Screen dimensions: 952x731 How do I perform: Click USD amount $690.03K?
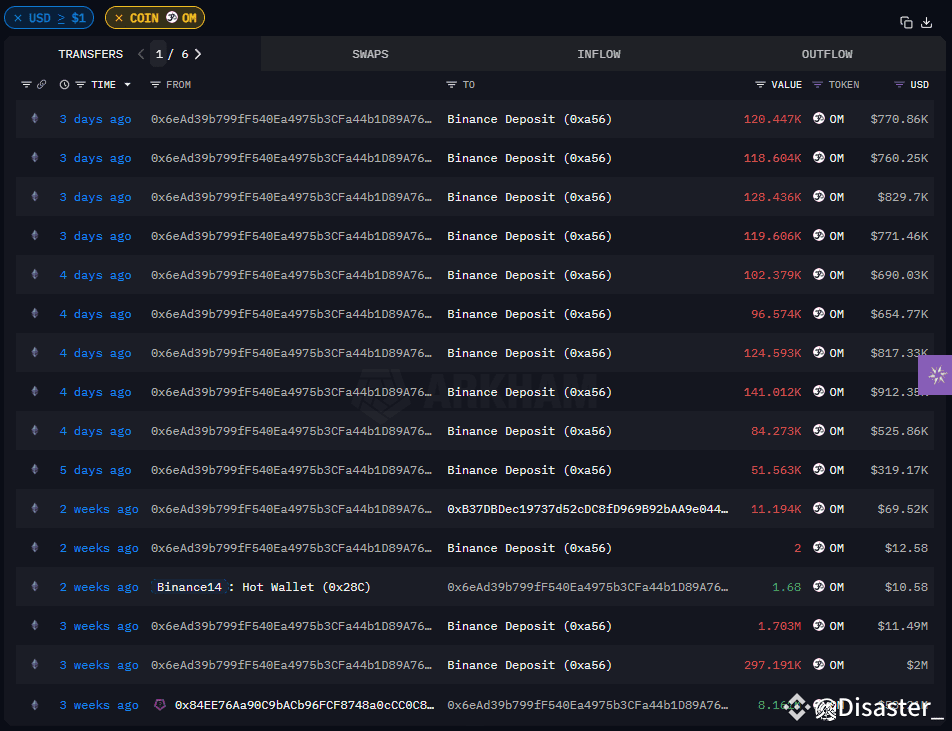tap(899, 275)
